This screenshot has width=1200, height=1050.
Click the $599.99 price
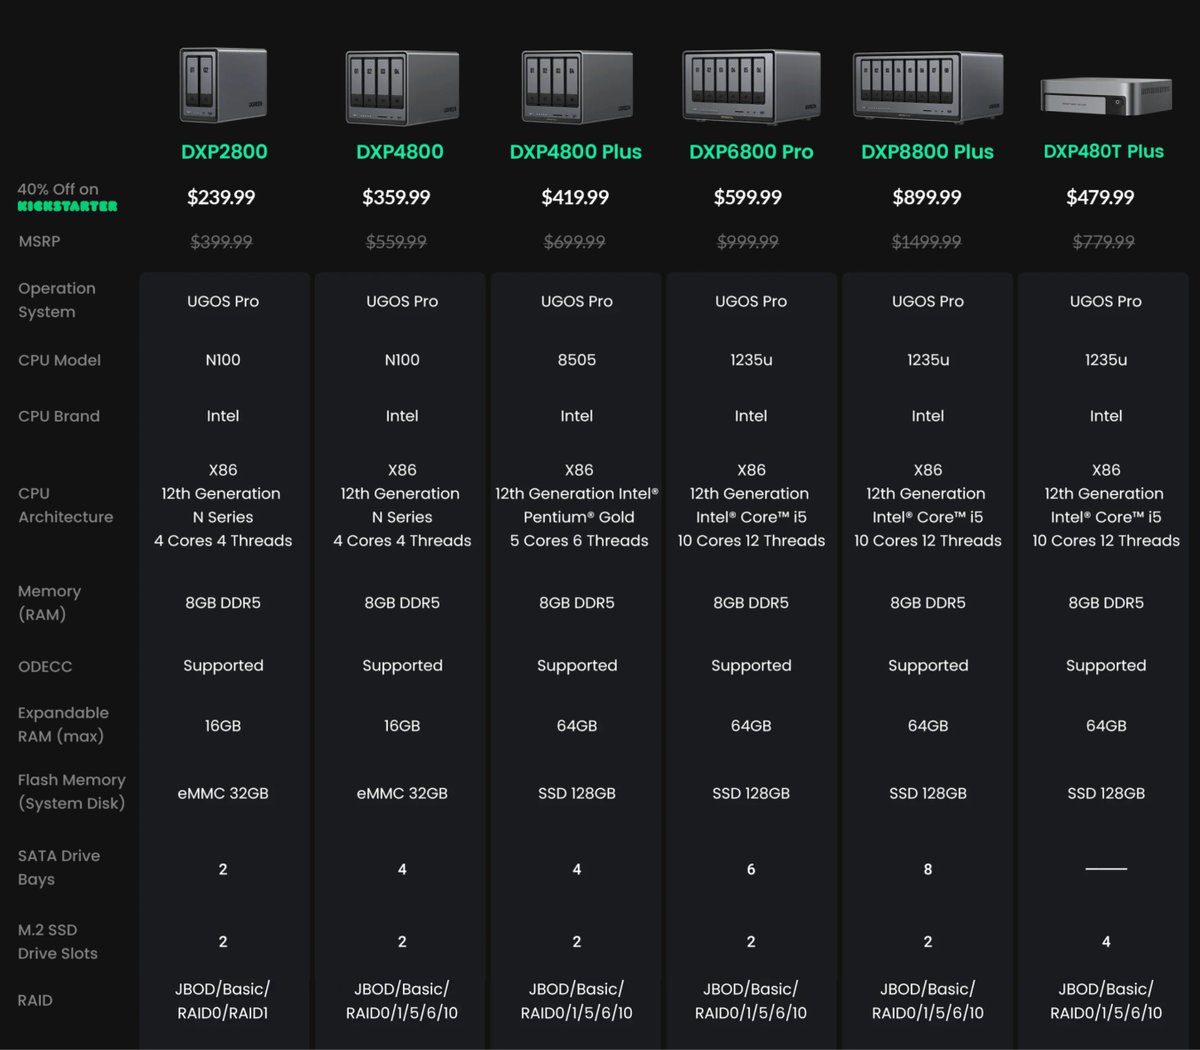(x=748, y=197)
